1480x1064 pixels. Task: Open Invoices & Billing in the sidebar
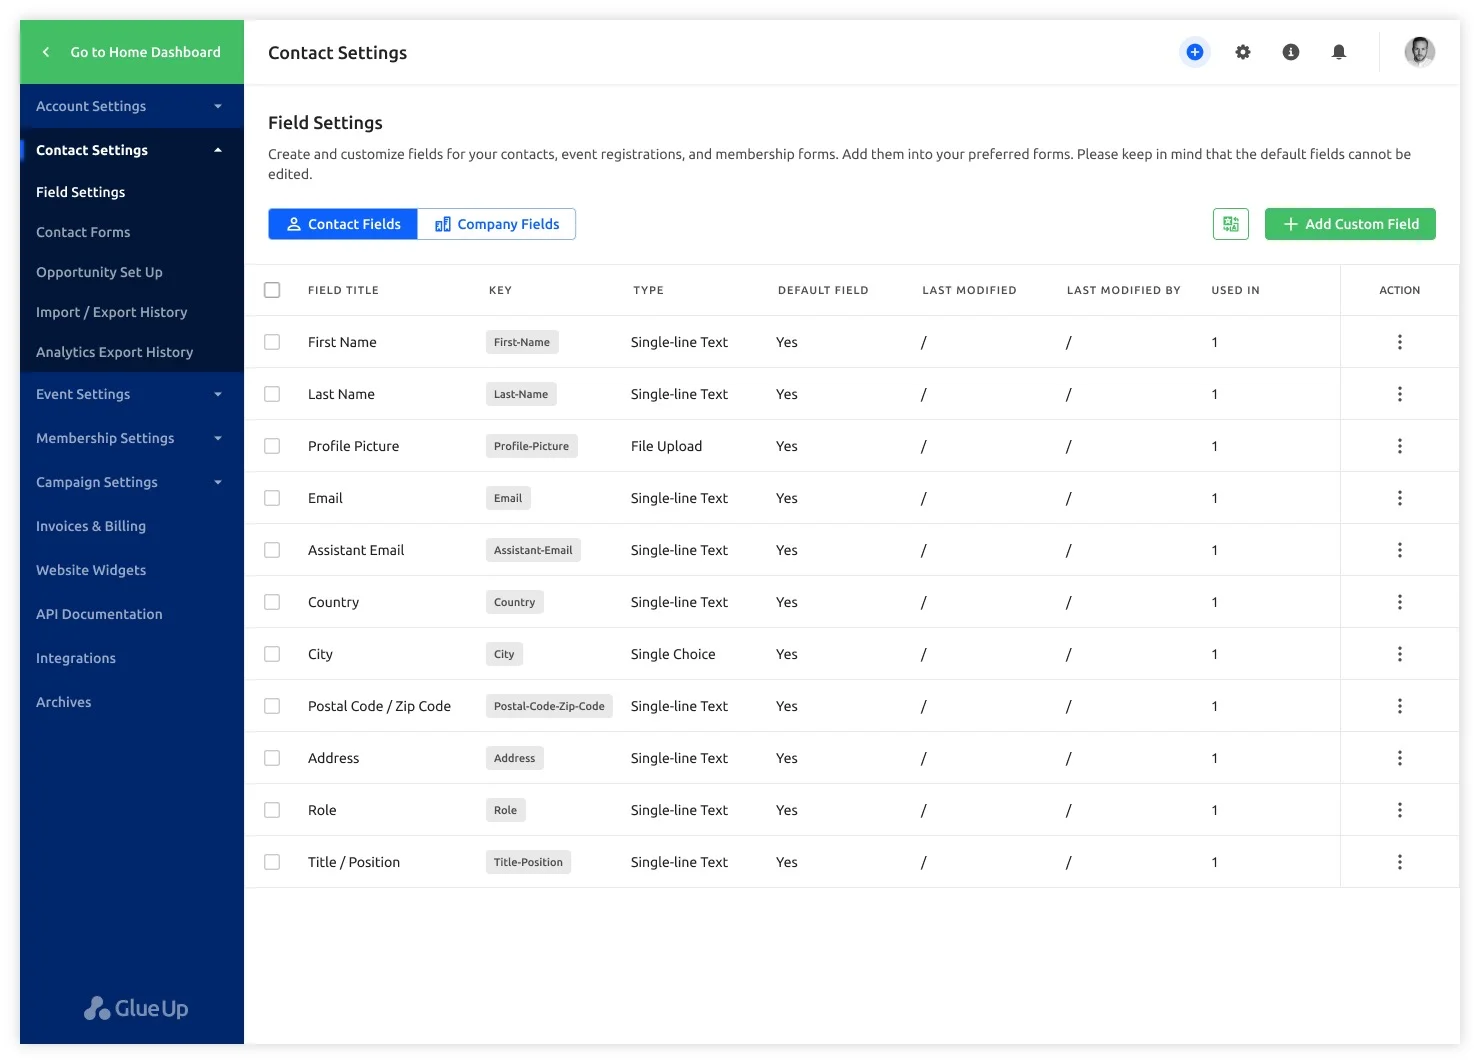point(91,526)
